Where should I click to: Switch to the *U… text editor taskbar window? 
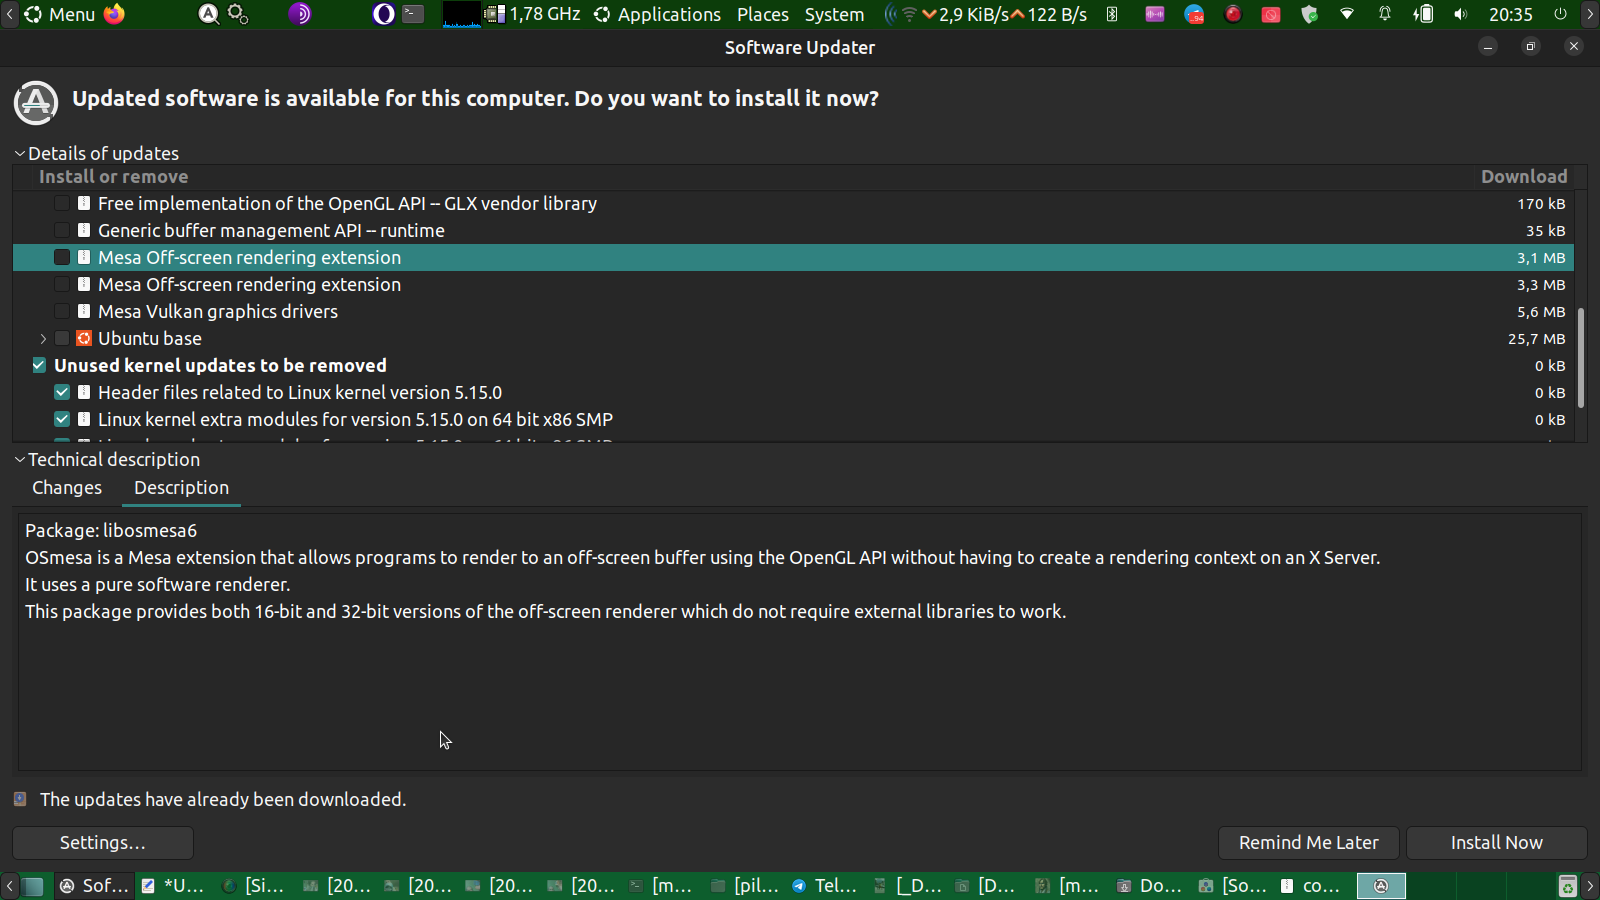pos(174,886)
